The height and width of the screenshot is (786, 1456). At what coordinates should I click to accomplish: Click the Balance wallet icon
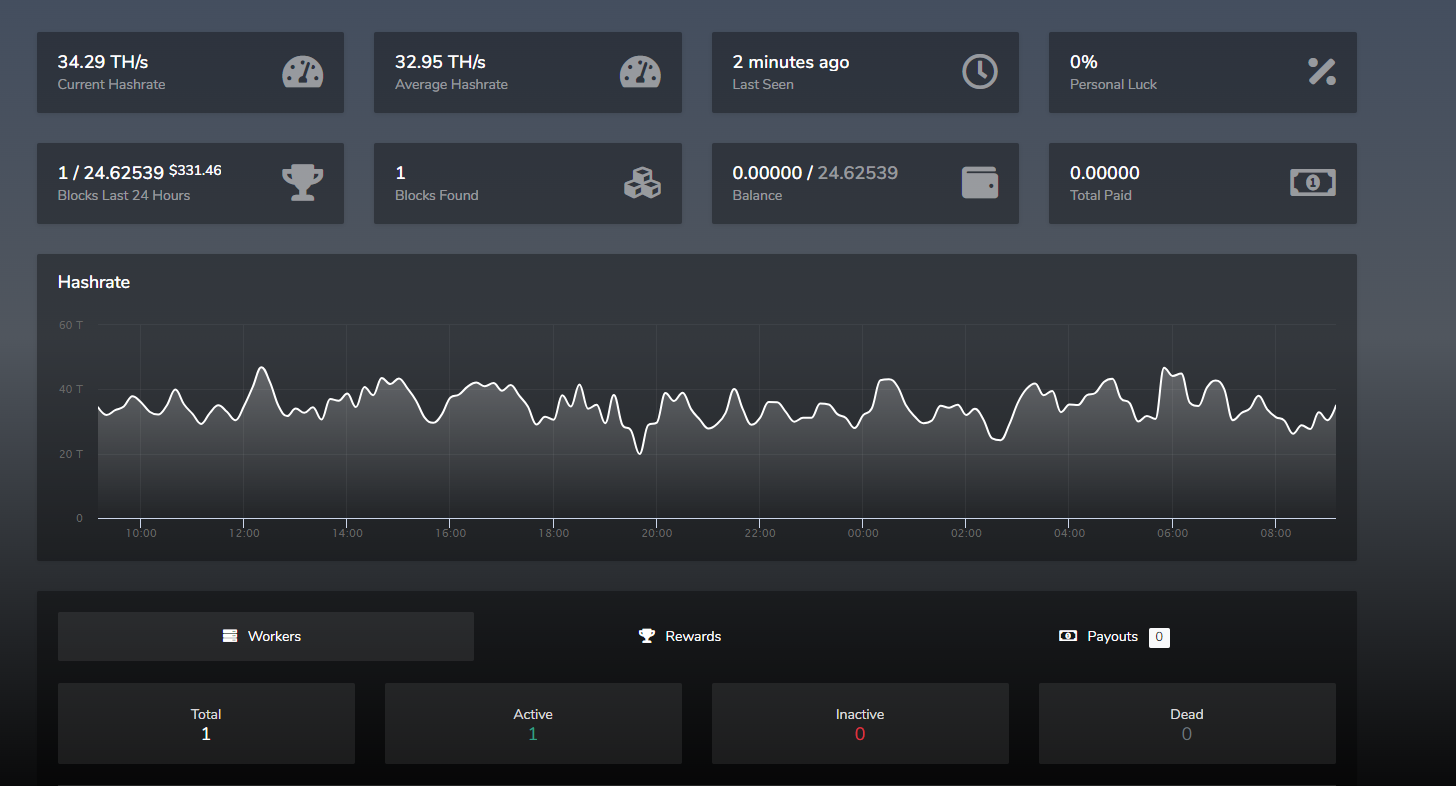point(980,182)
